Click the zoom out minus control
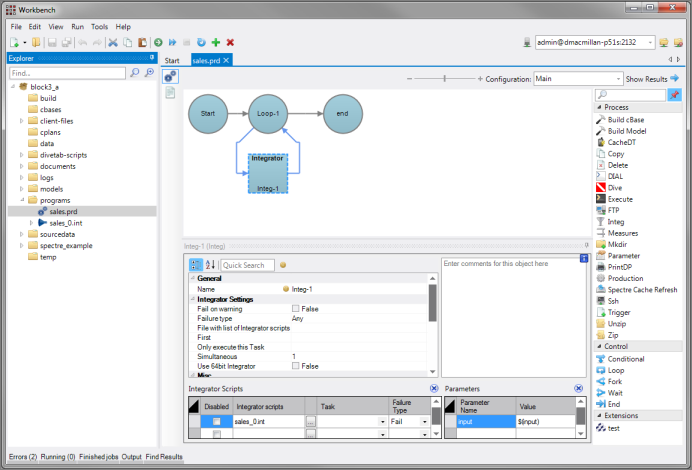The height and width of the screenshot is (470, 692). [409, 79]
